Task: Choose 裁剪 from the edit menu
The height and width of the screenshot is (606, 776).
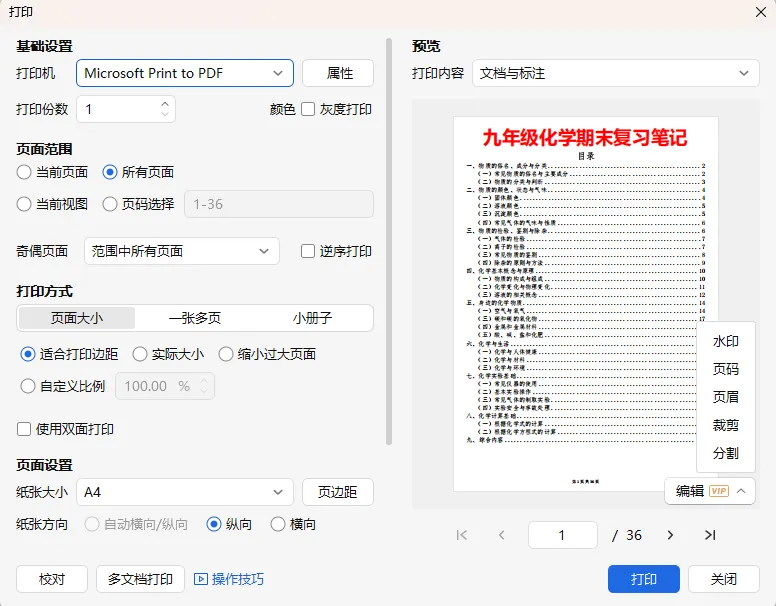Action: coord(726,425)
